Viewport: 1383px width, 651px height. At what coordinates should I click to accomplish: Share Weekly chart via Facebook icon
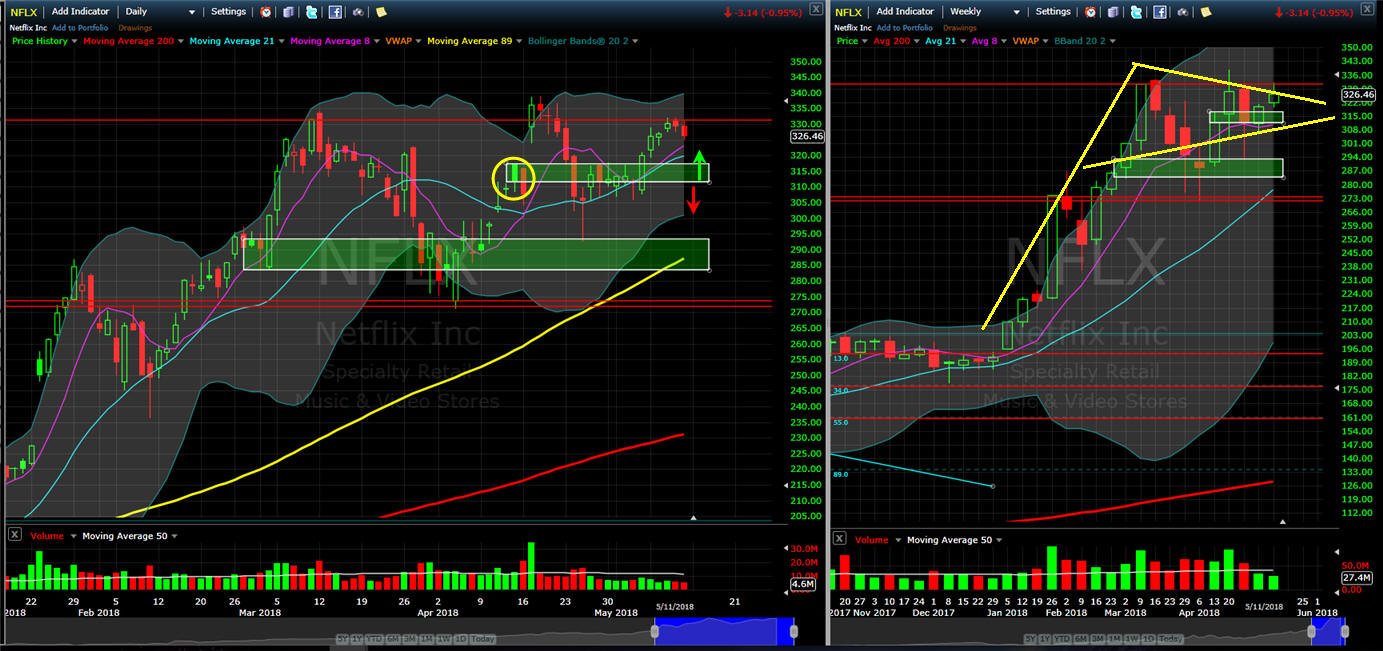pyautogui.click(x=1160, y=12)
